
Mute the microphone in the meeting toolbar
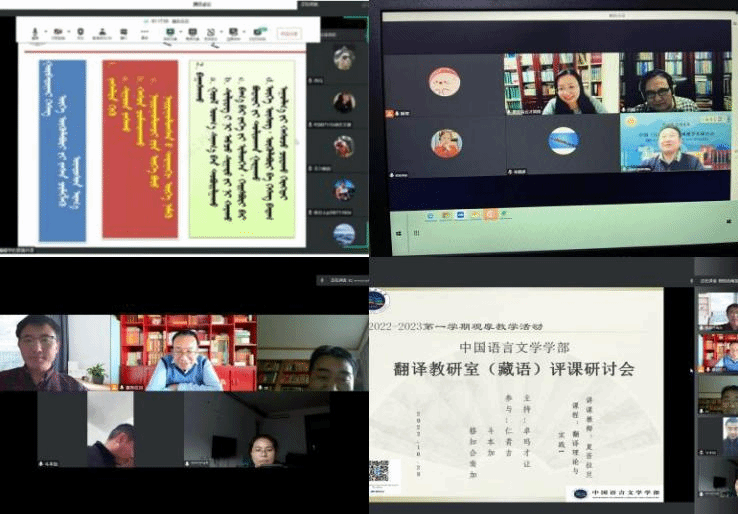[35, 32]
